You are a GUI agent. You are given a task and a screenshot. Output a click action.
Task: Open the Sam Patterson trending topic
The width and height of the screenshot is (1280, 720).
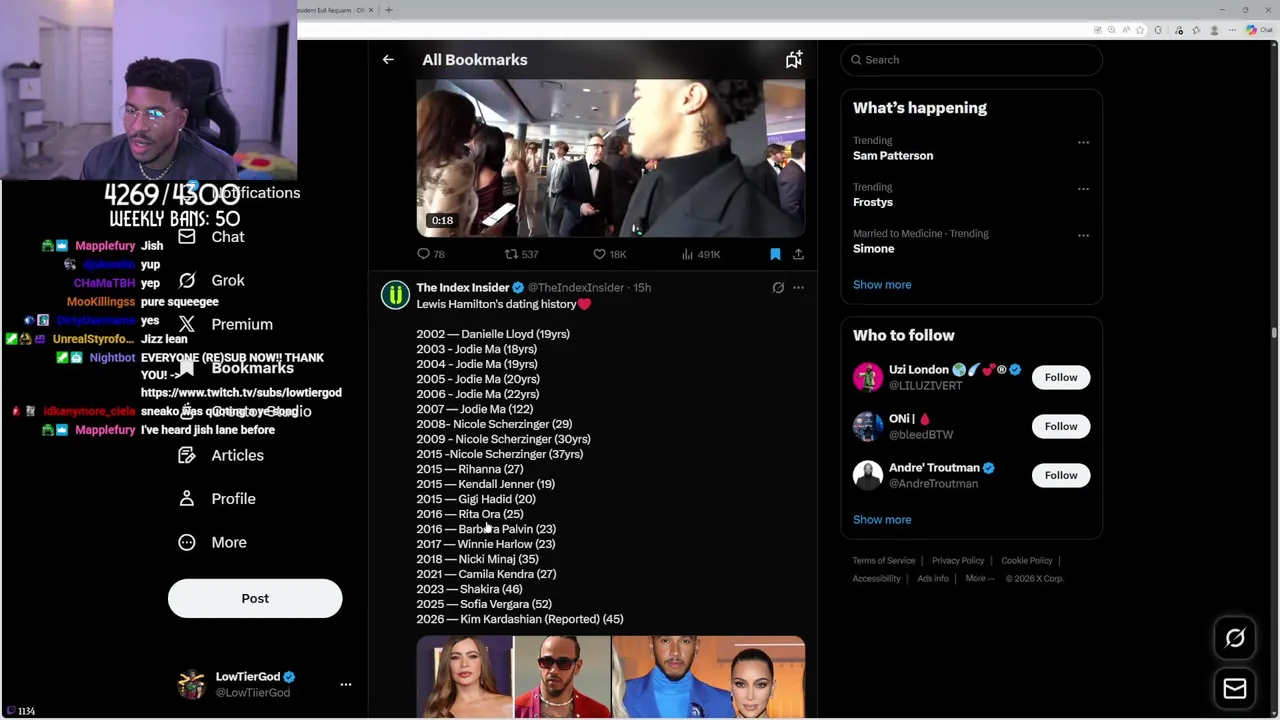tap(893, 156)
